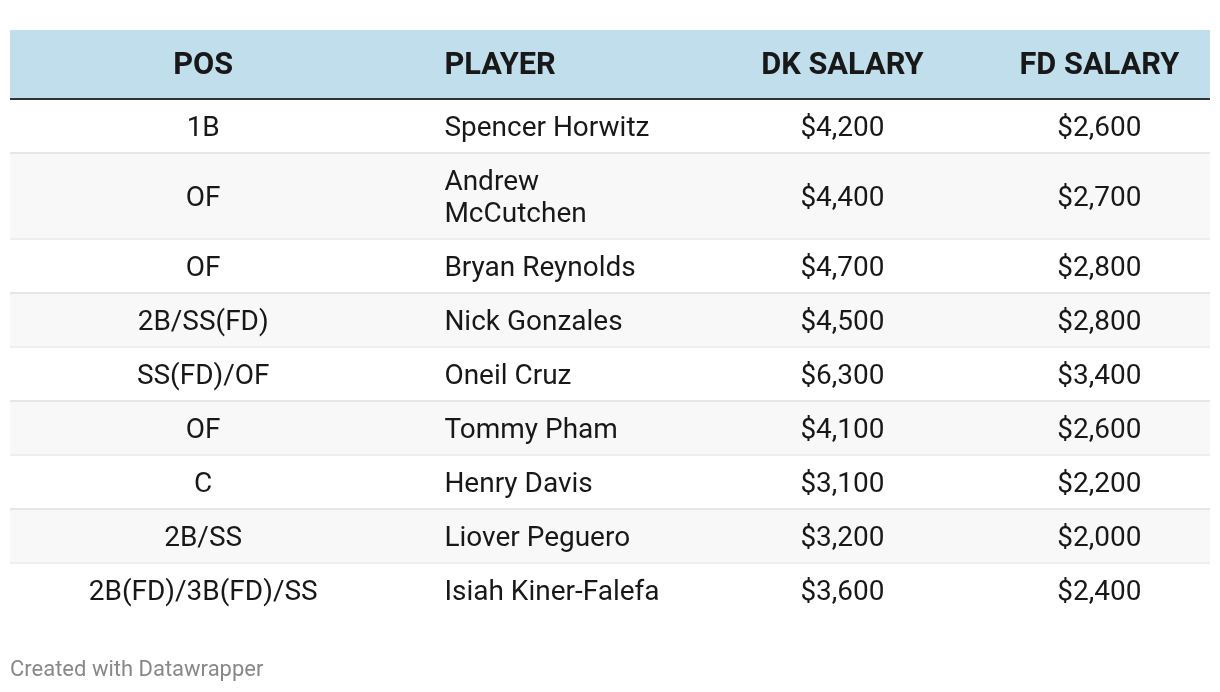Viewport: 1220px width, 692px height.
Task: Click the PLAYER column header
Action: (500, 64)
